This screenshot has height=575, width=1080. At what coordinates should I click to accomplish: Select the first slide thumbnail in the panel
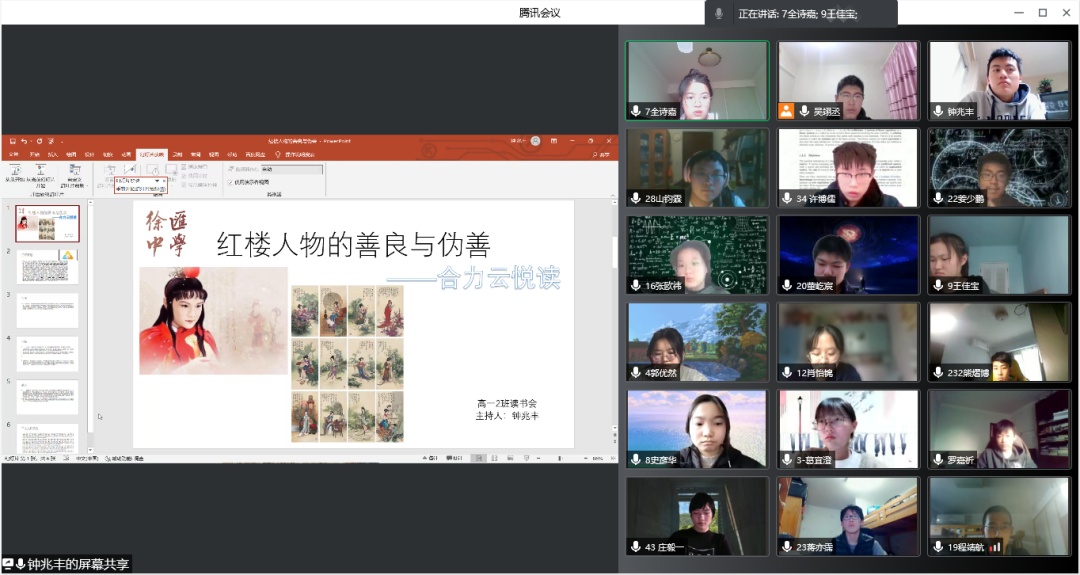(x=48, y=223)
